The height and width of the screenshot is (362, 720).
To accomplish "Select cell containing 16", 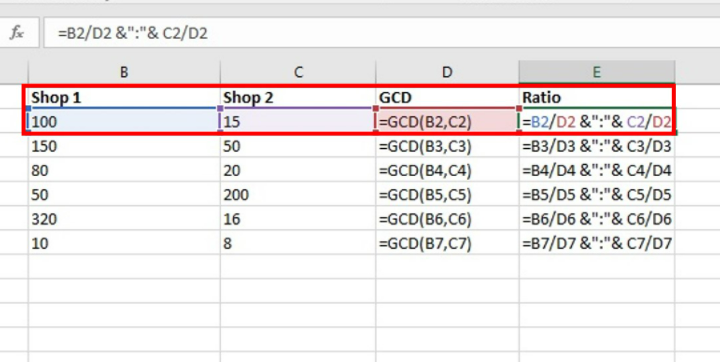I will point(298,219).
